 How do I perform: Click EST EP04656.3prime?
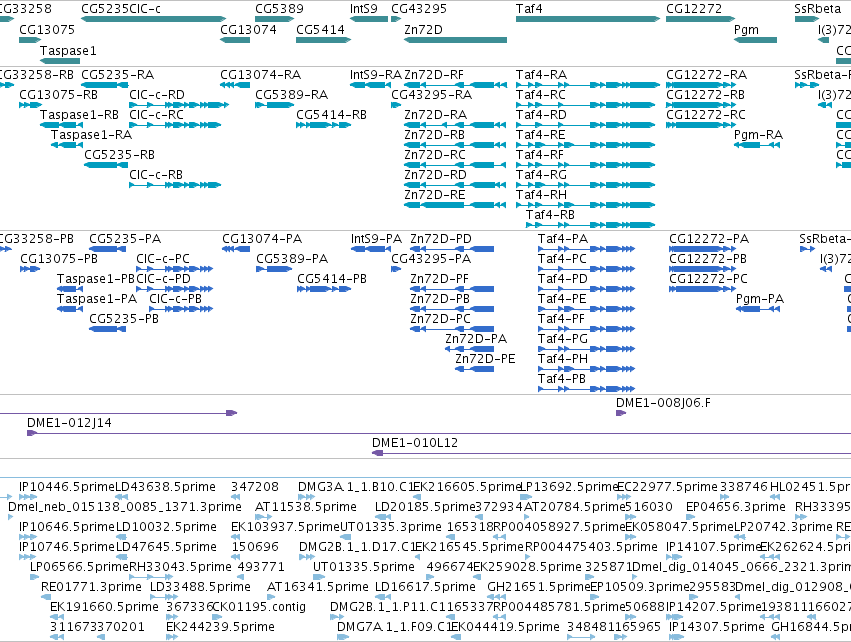[x=690, y=517]
